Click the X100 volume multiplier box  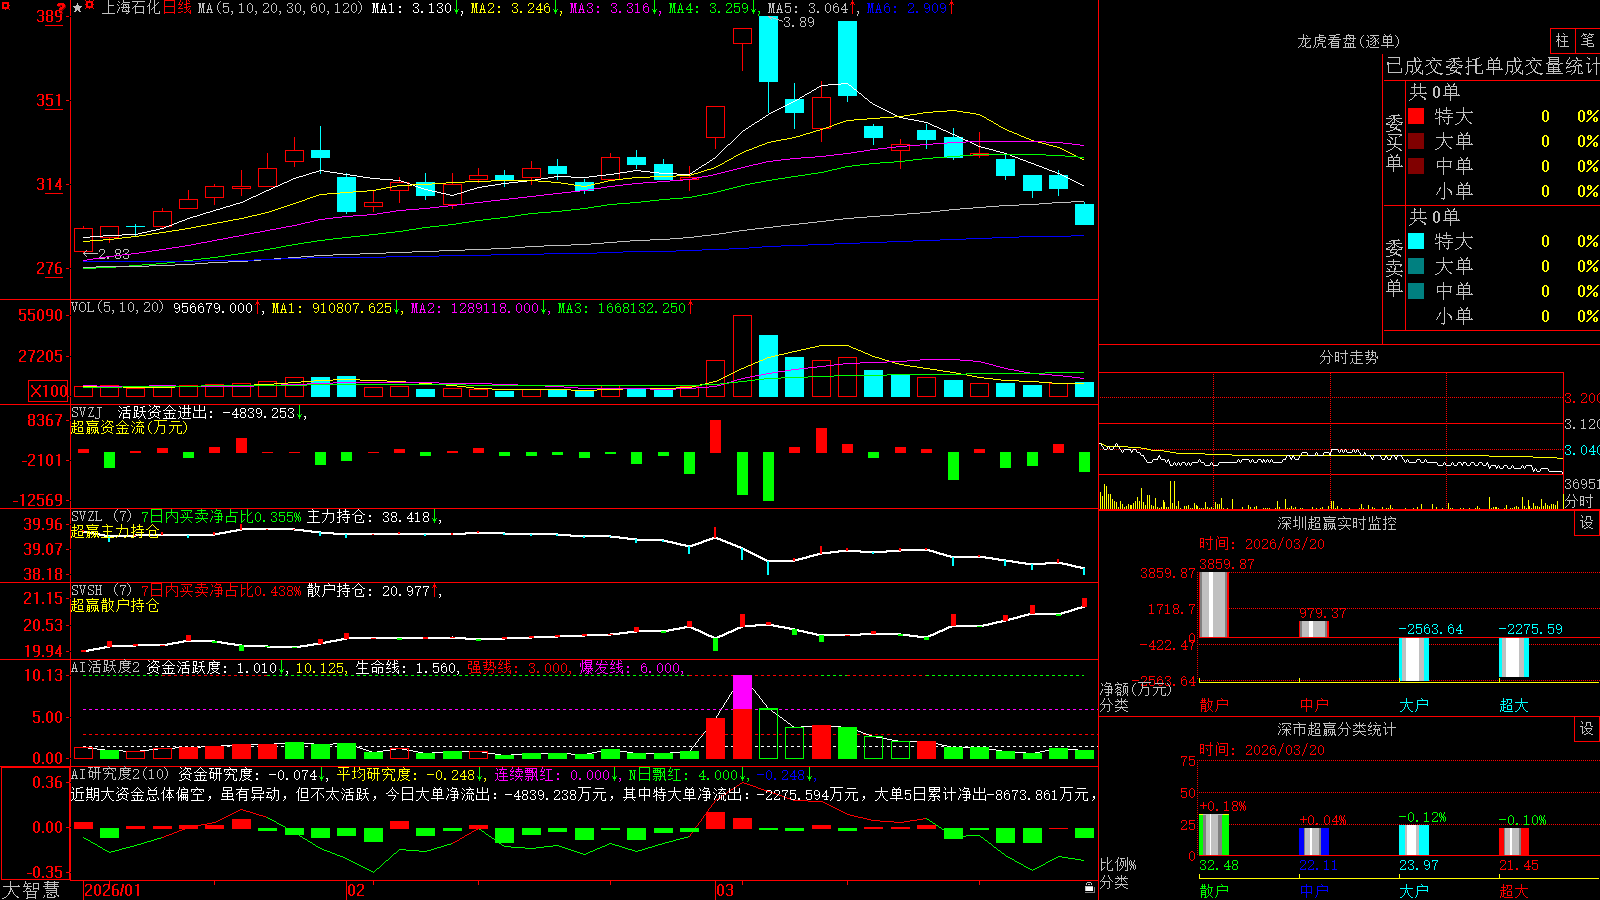[x=48, y=391]
